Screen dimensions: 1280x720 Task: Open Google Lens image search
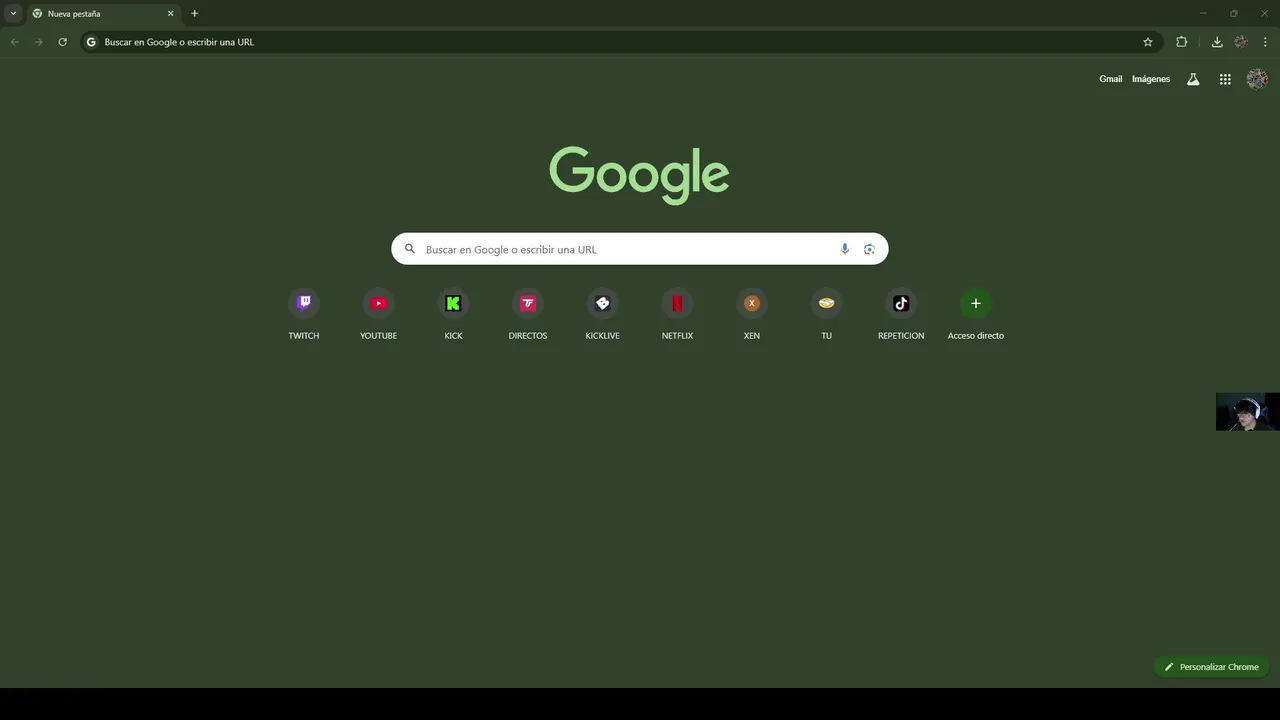(869, 249)
